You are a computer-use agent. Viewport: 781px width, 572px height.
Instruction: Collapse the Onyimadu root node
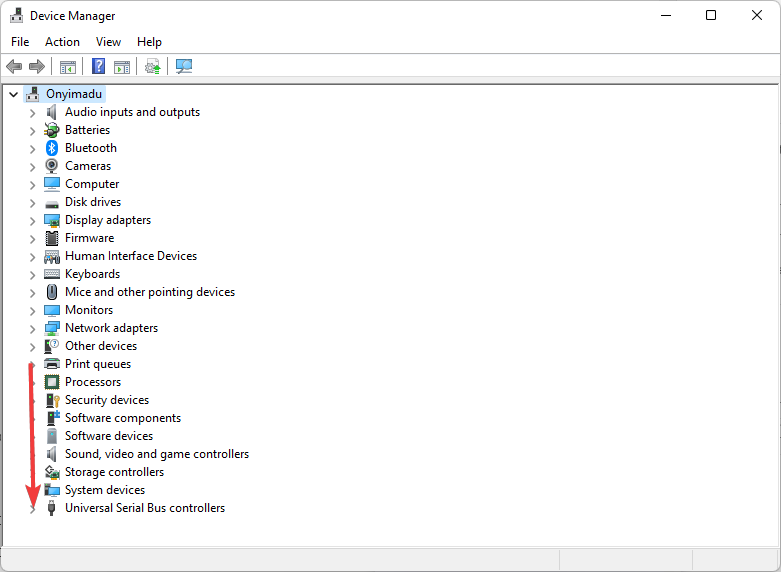(x=13, y=94)
